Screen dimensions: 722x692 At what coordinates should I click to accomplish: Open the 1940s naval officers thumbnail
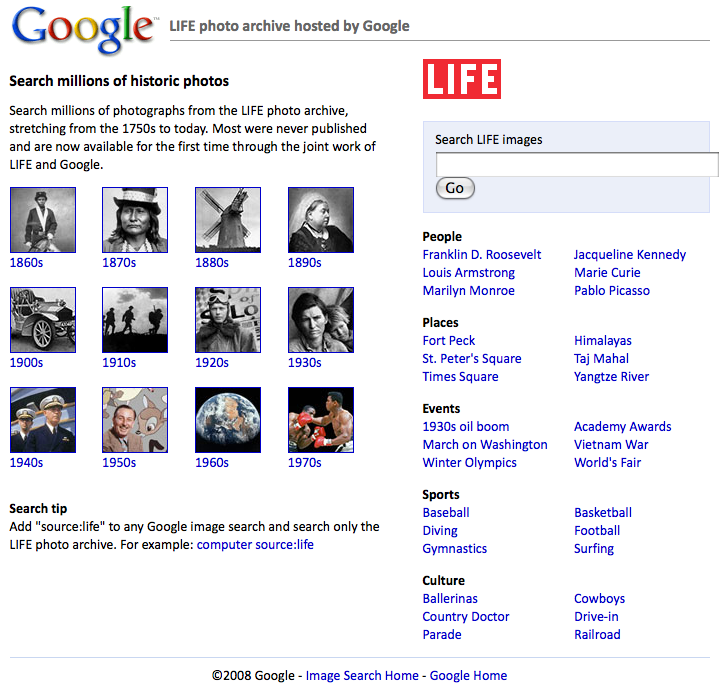point(43,420)
